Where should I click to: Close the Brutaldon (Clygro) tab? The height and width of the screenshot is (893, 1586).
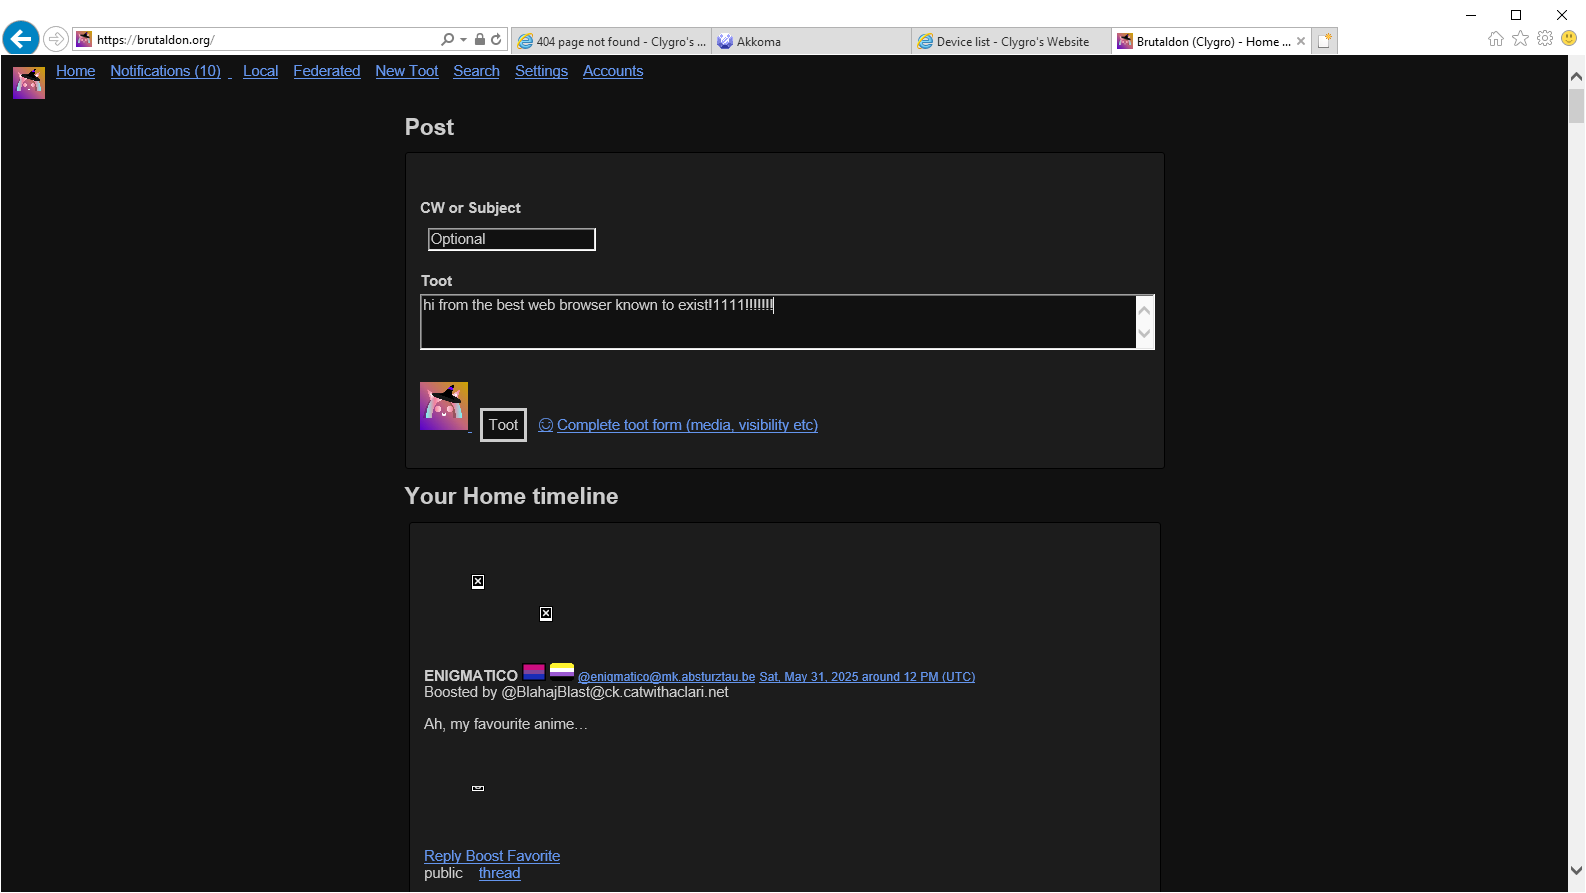1301,41
